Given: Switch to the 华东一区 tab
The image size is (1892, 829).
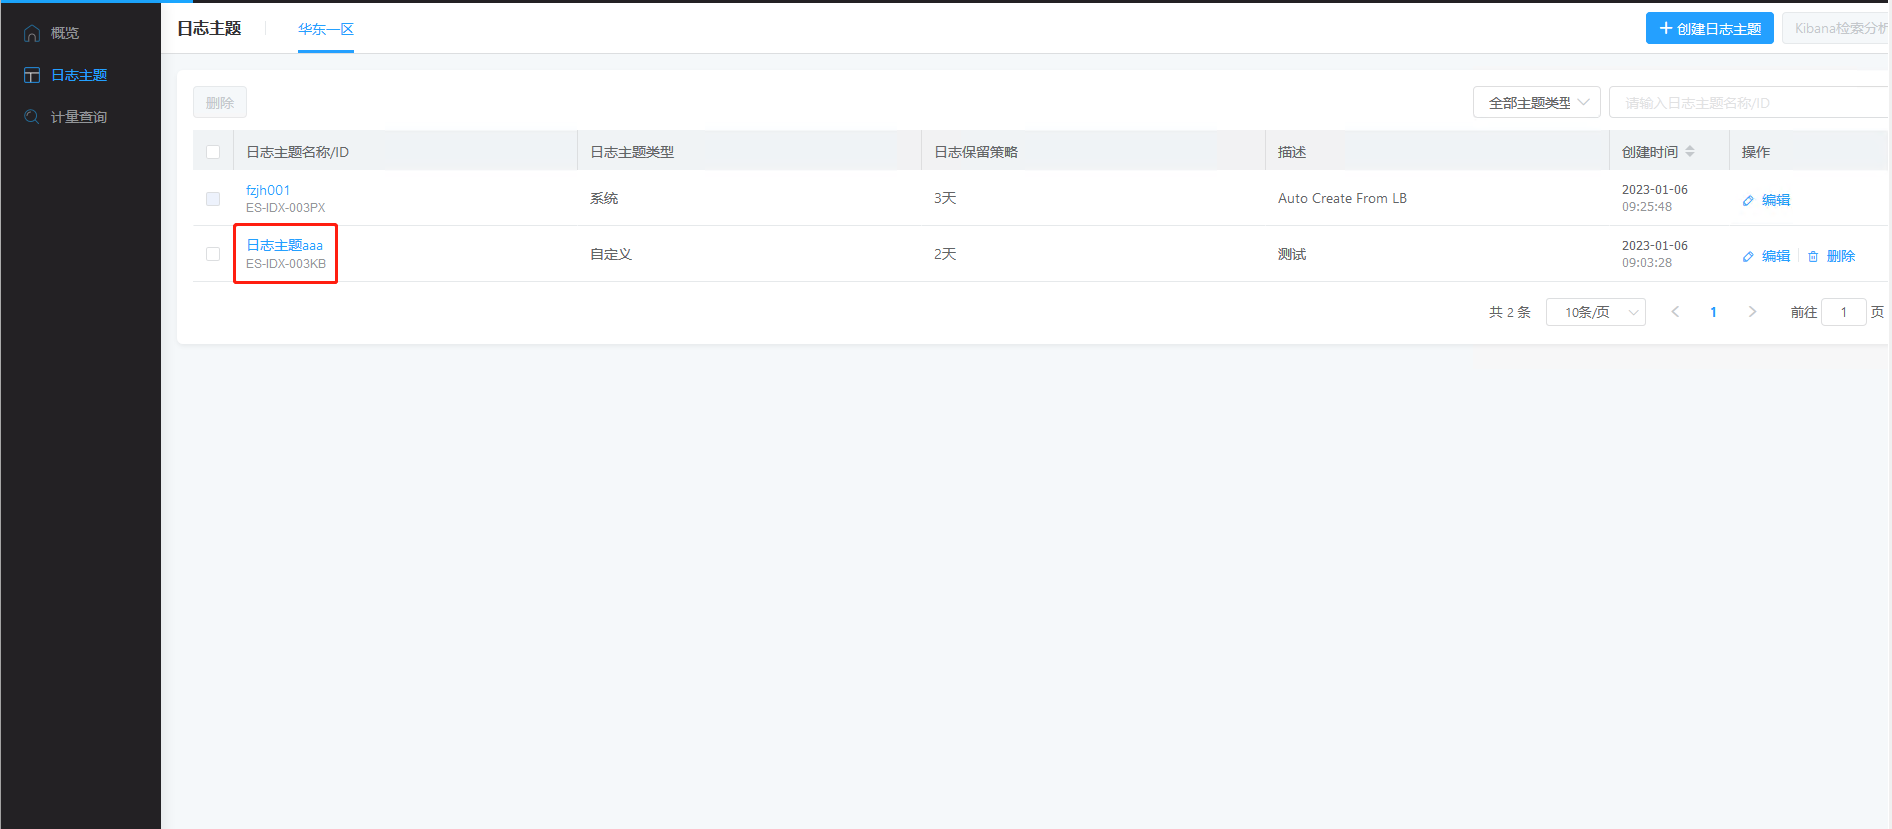Looking at the screenshot, I should pos(326,29).
